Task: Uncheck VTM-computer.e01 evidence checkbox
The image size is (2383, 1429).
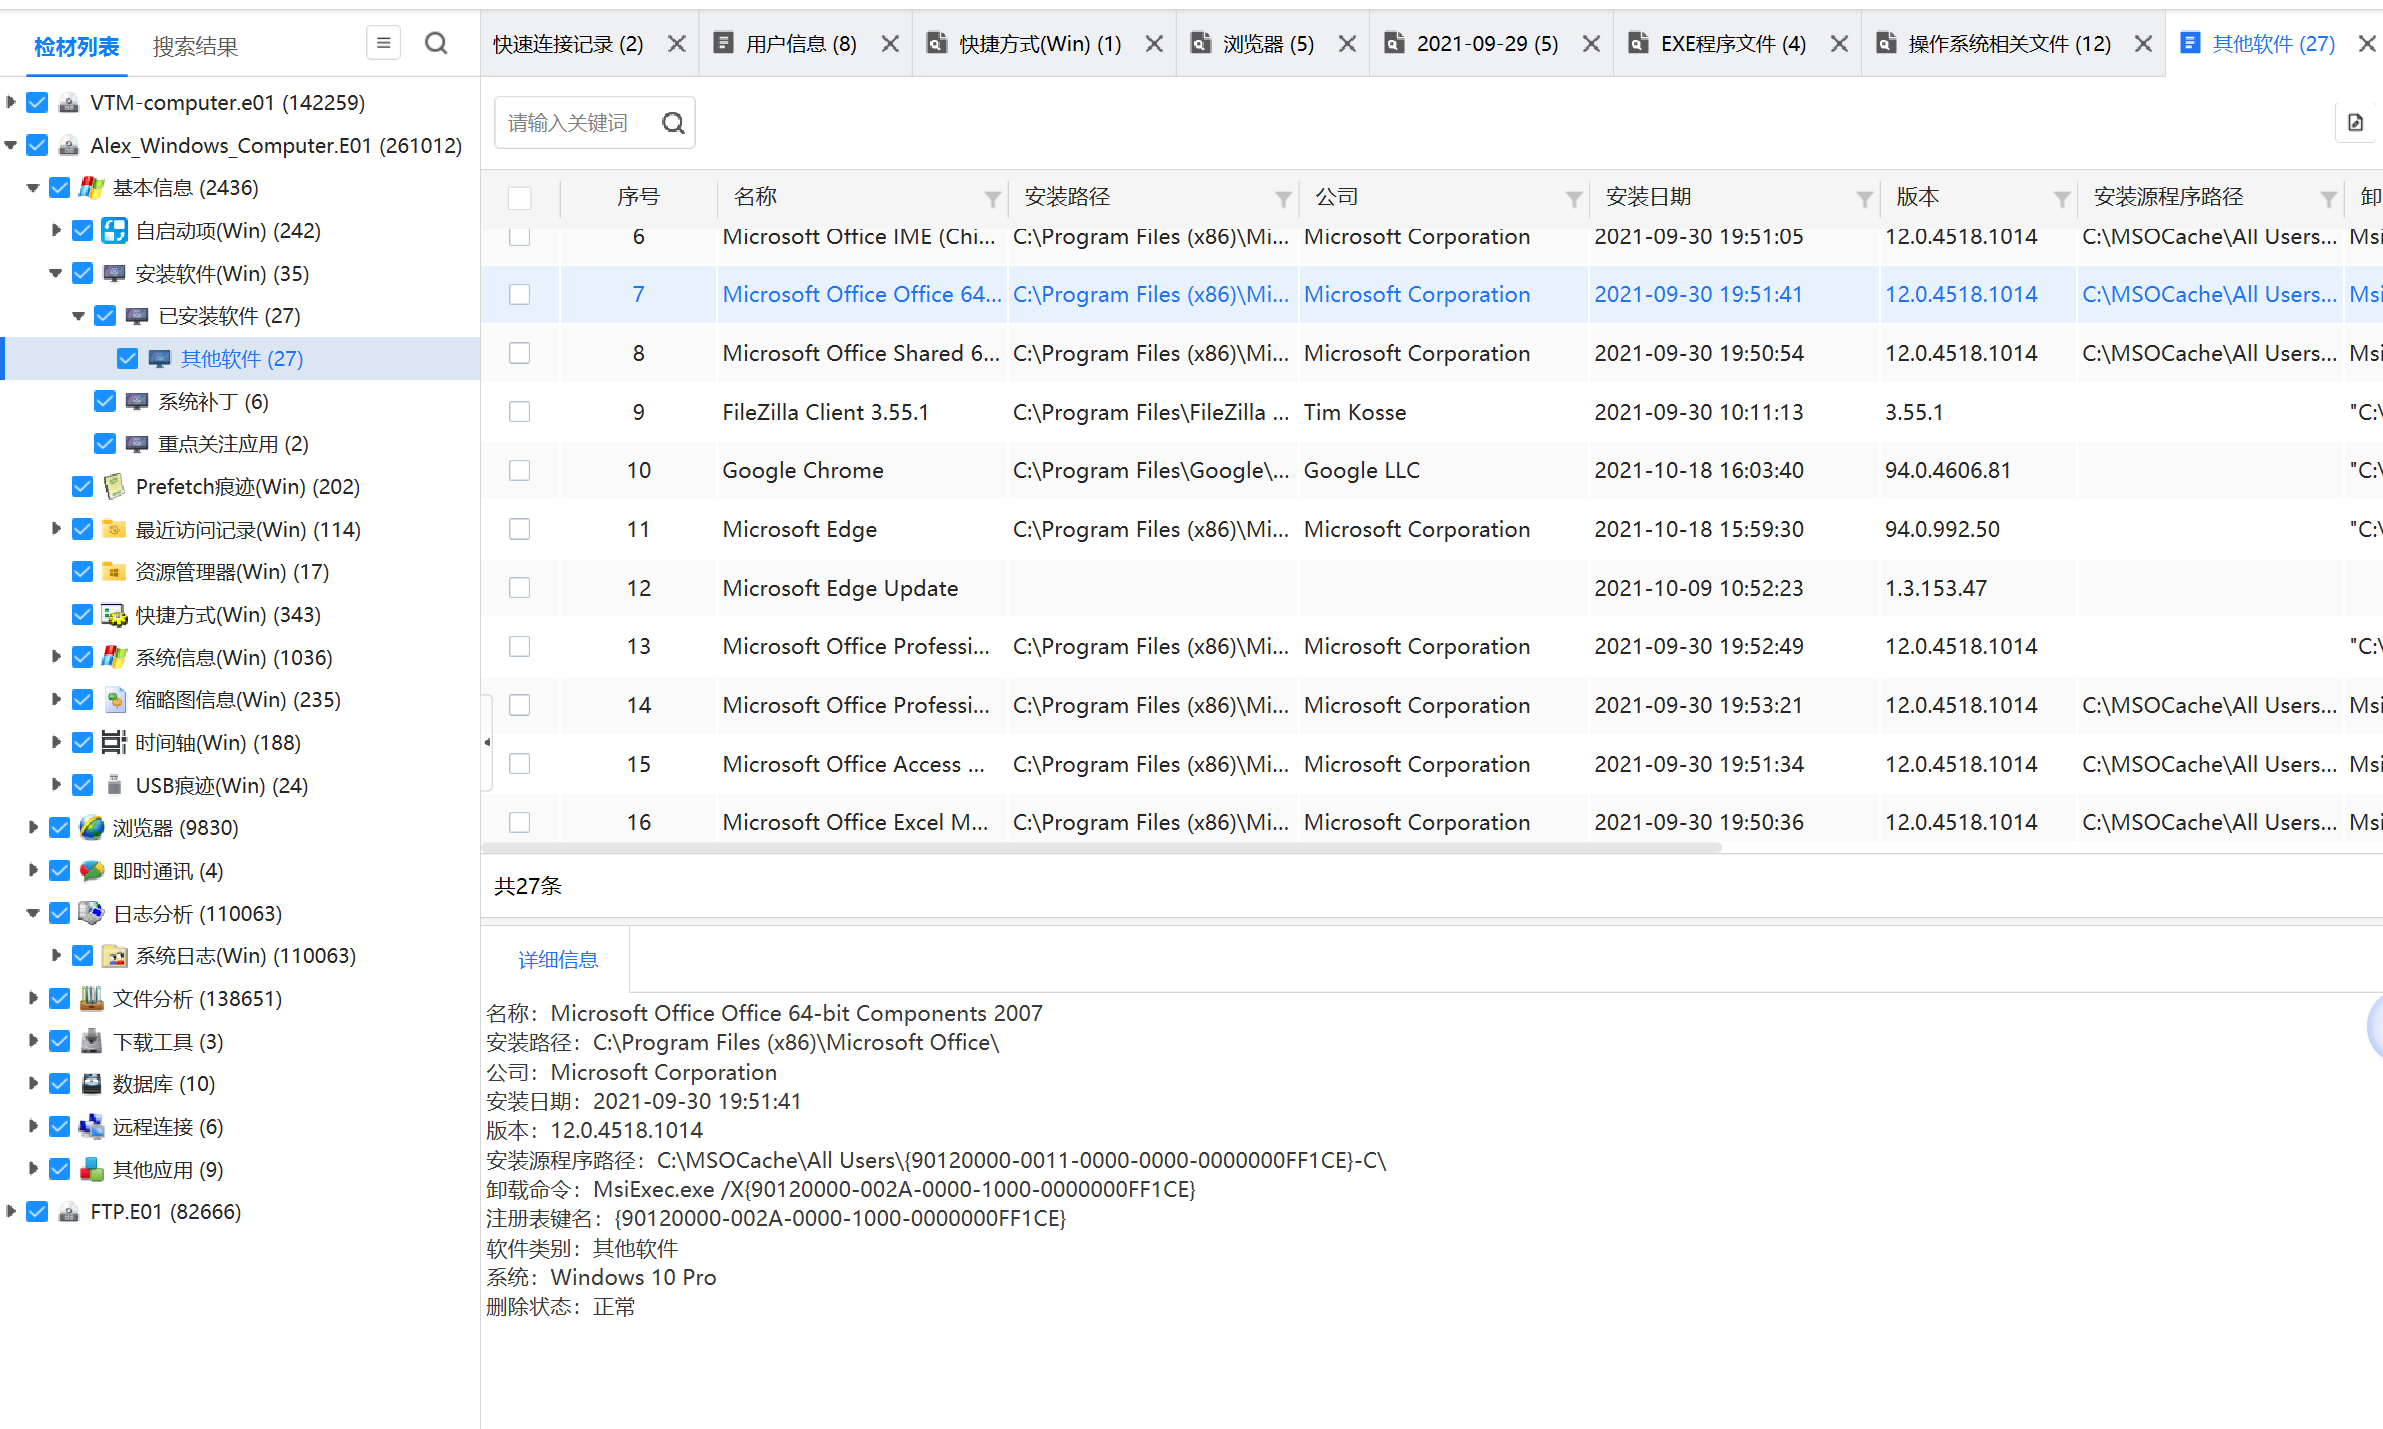Action: pos(38,103)
